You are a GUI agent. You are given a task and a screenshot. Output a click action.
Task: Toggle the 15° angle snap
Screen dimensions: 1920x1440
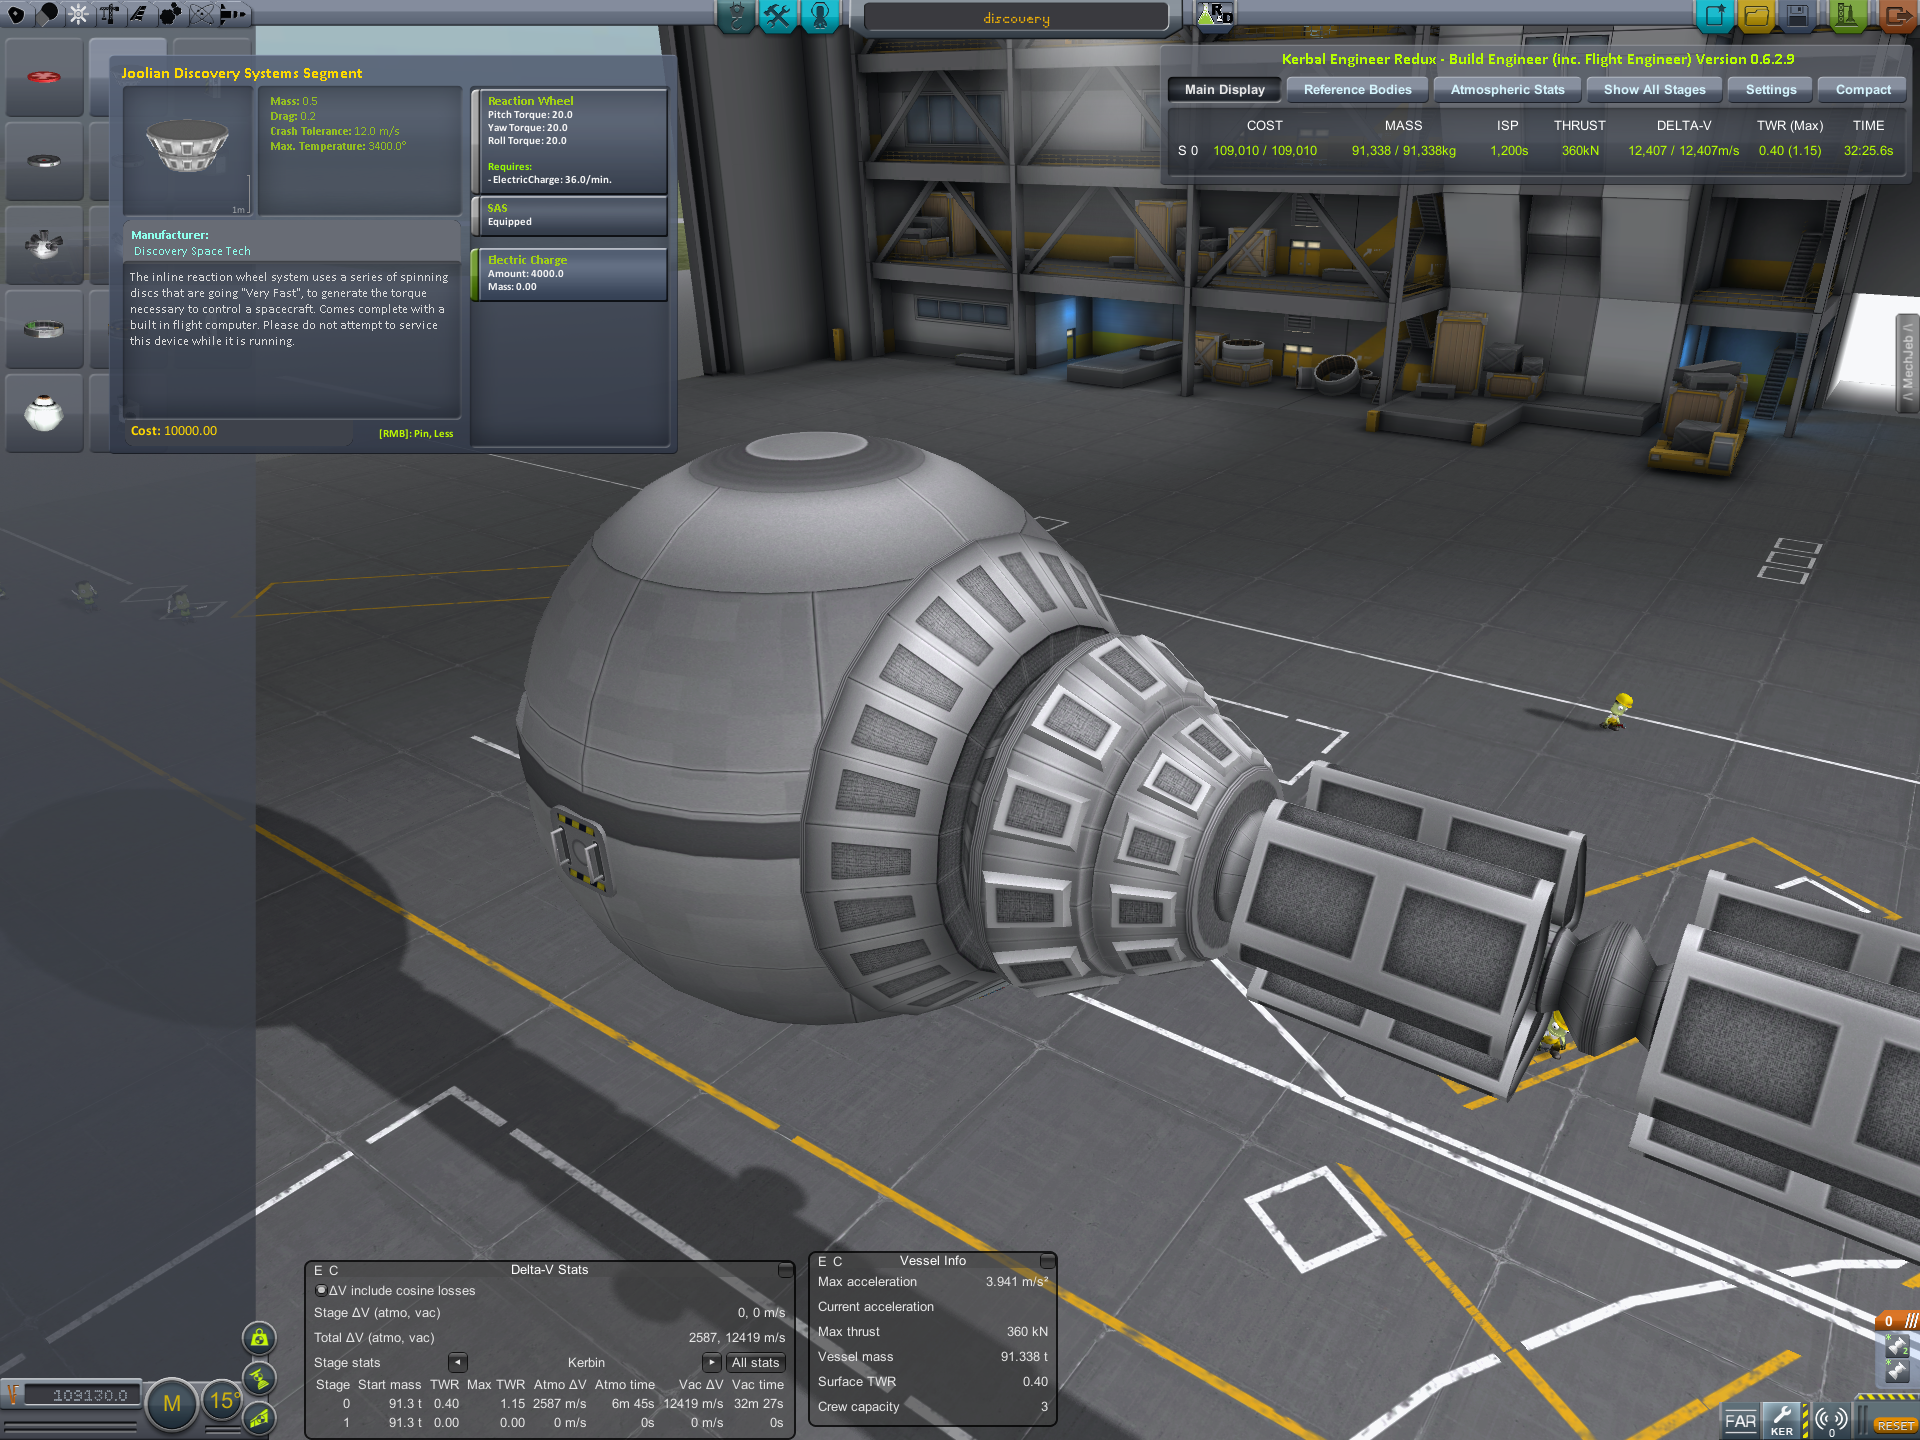[x=222, y=1401]
